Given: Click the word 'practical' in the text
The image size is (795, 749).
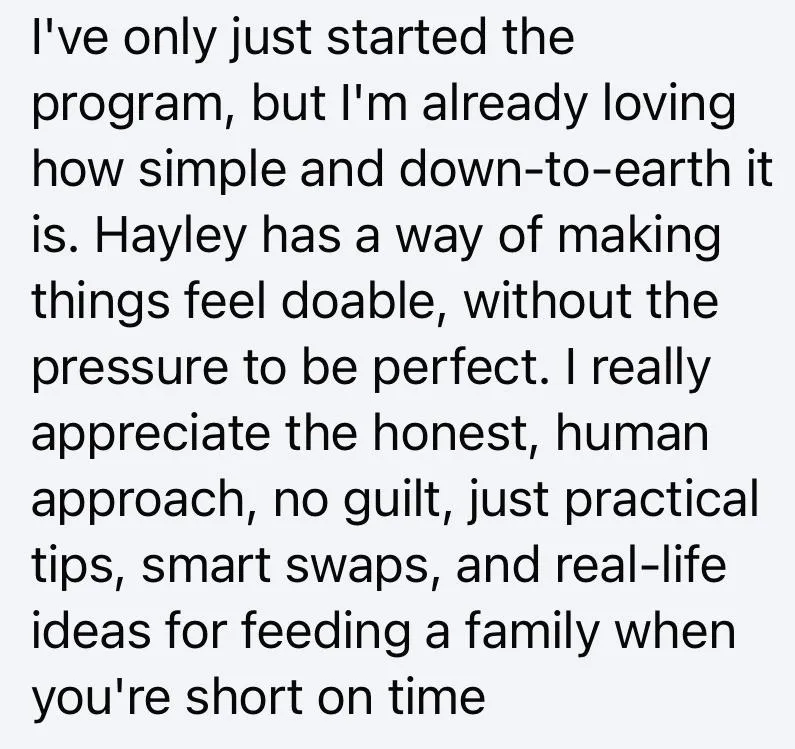Looking at the screenshot, I should pos(661,500).
